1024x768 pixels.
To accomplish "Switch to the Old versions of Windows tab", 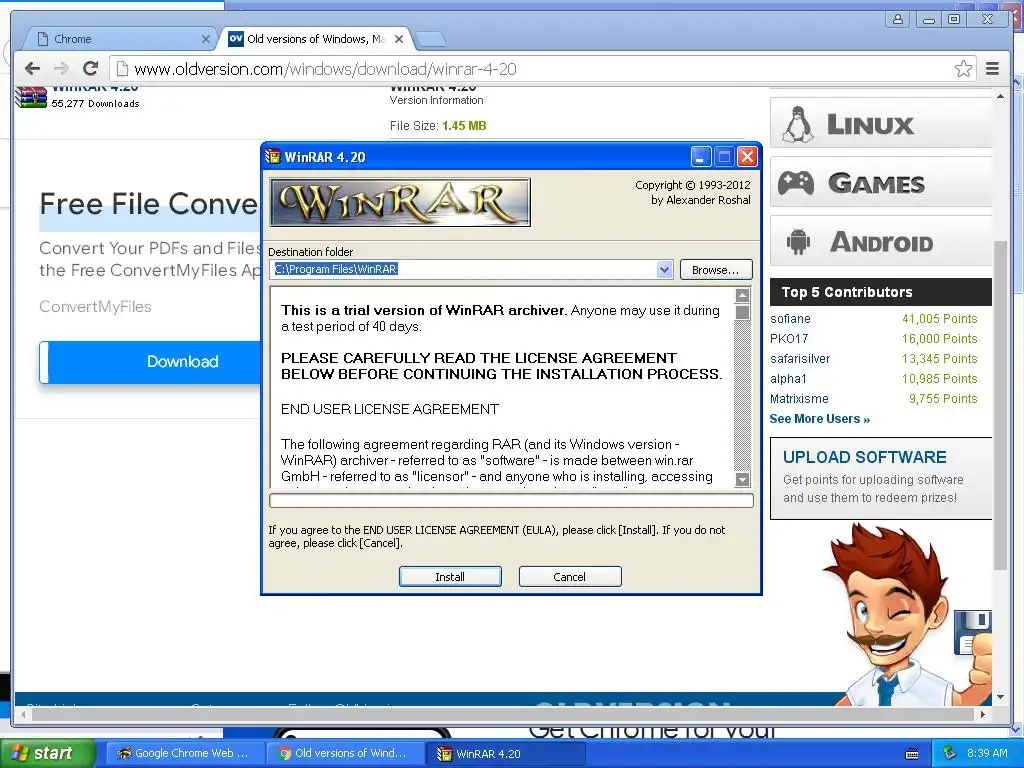I will (x=315, y=39).
